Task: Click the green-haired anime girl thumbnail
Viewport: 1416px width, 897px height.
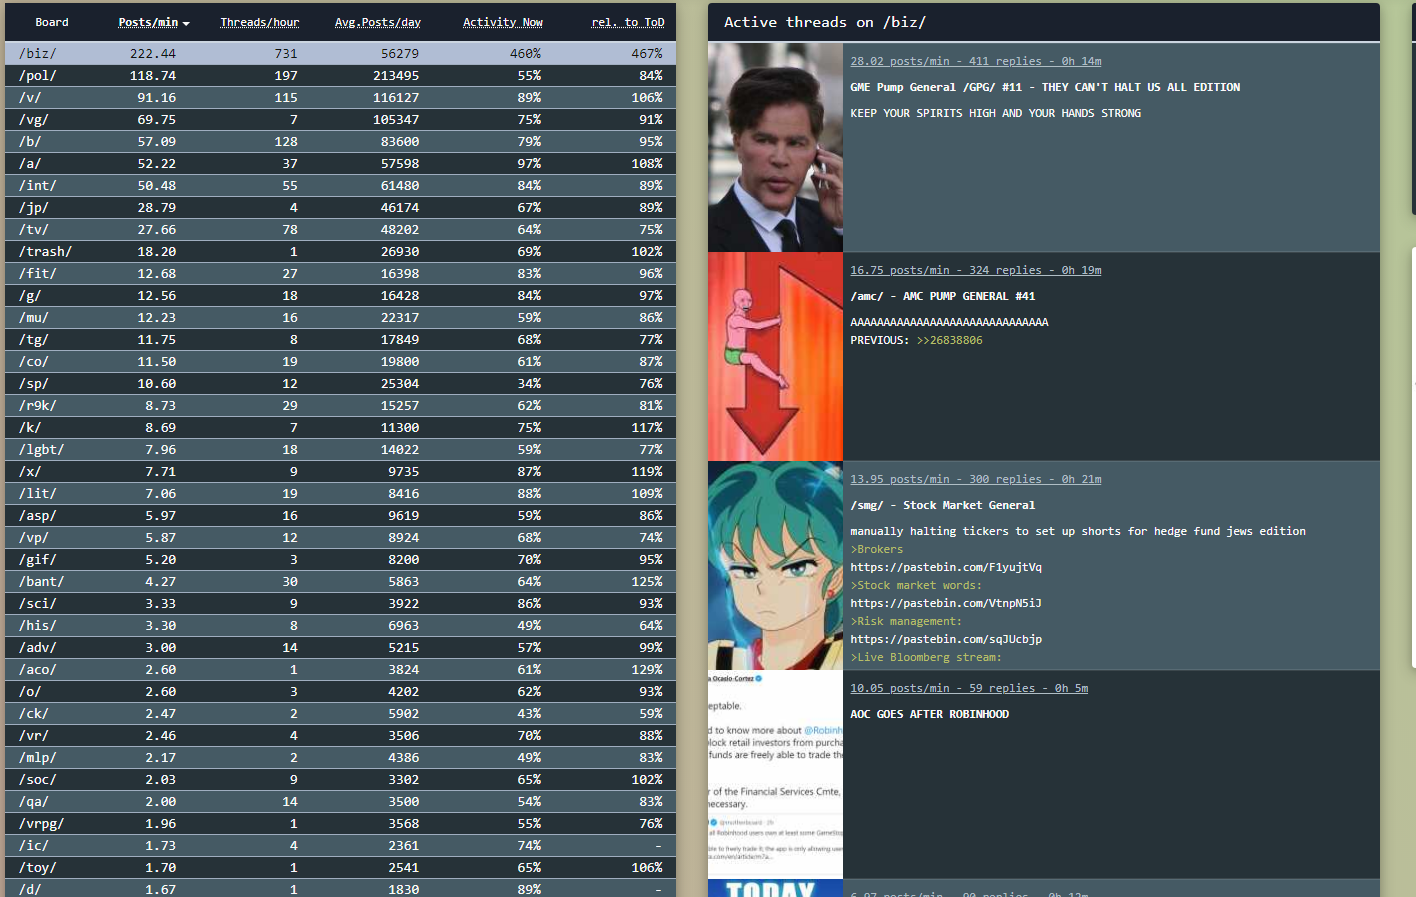Action: click(x=775, y=565)
